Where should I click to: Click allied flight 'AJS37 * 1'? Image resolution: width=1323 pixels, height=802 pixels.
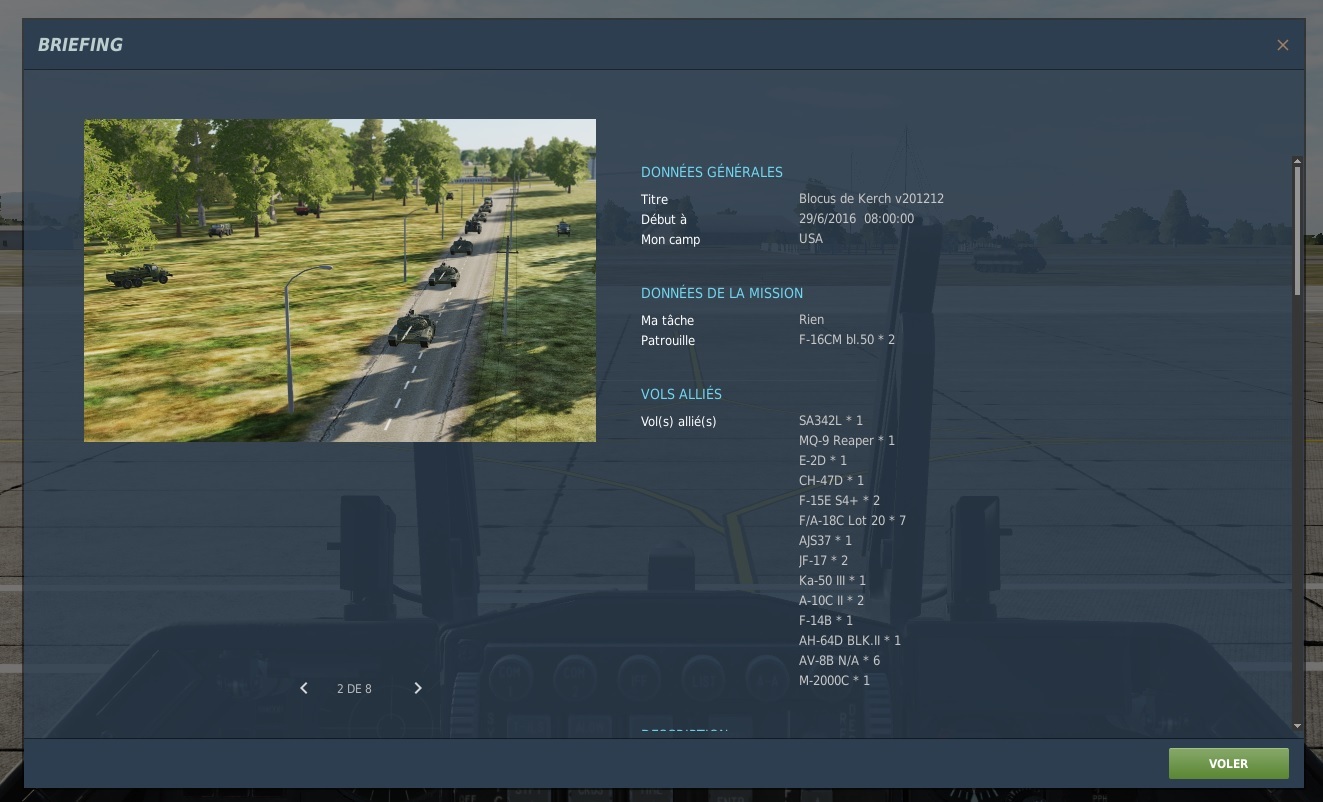(826, 541)
